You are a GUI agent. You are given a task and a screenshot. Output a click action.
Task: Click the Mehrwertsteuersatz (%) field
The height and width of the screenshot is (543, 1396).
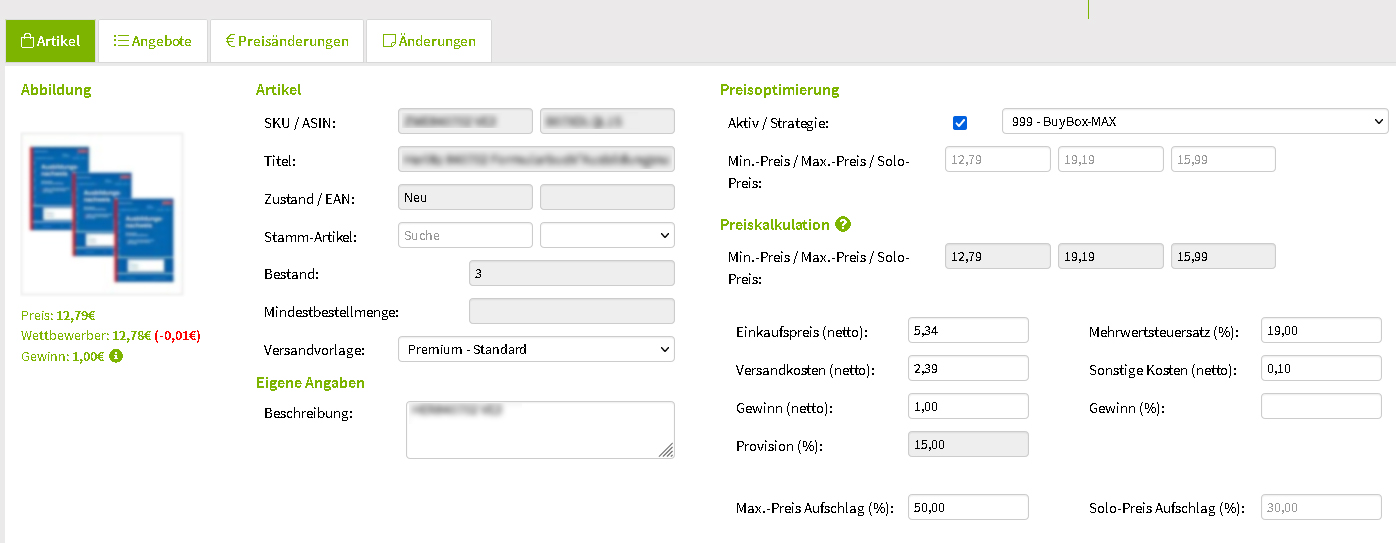pyautogui.click(x=1321, y=330)
